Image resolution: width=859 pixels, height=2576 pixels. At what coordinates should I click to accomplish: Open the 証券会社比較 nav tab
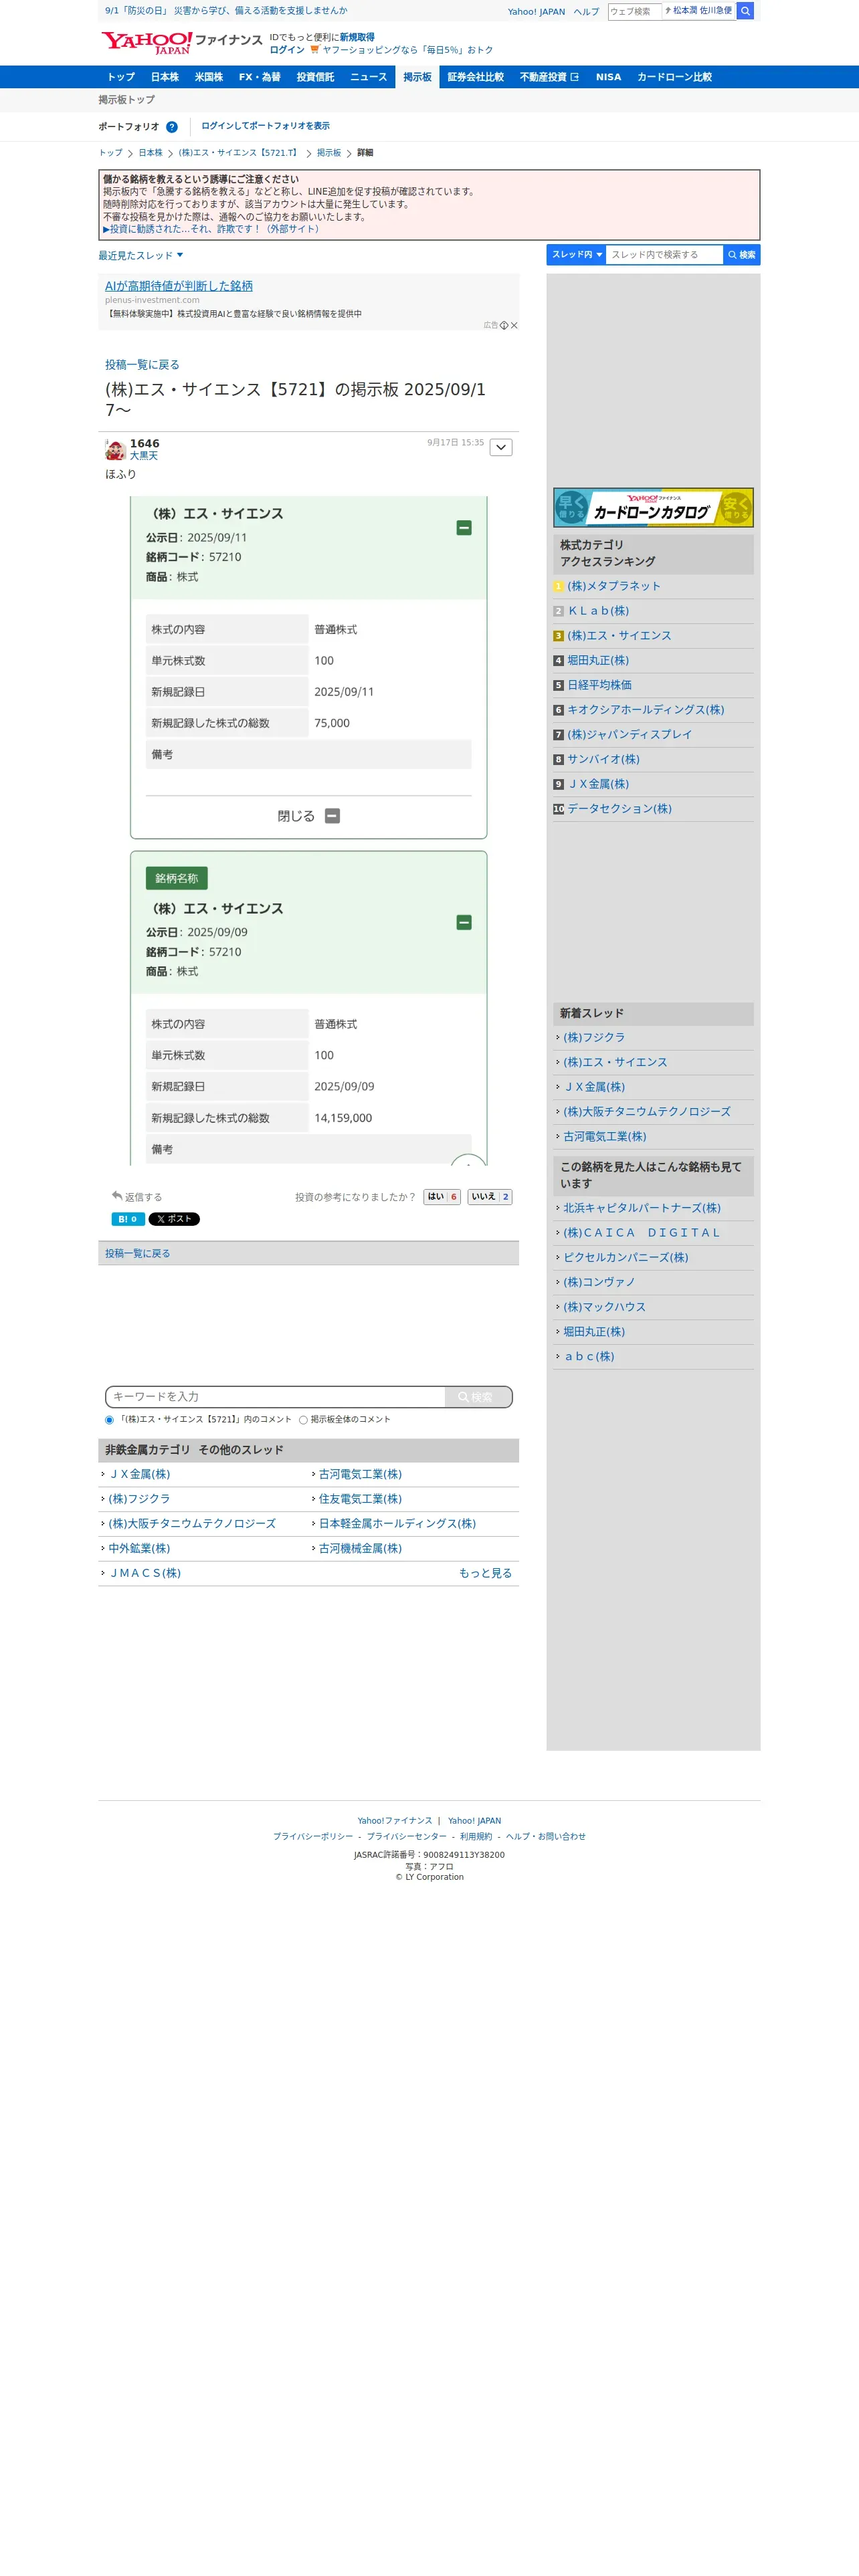pos(476,77)
